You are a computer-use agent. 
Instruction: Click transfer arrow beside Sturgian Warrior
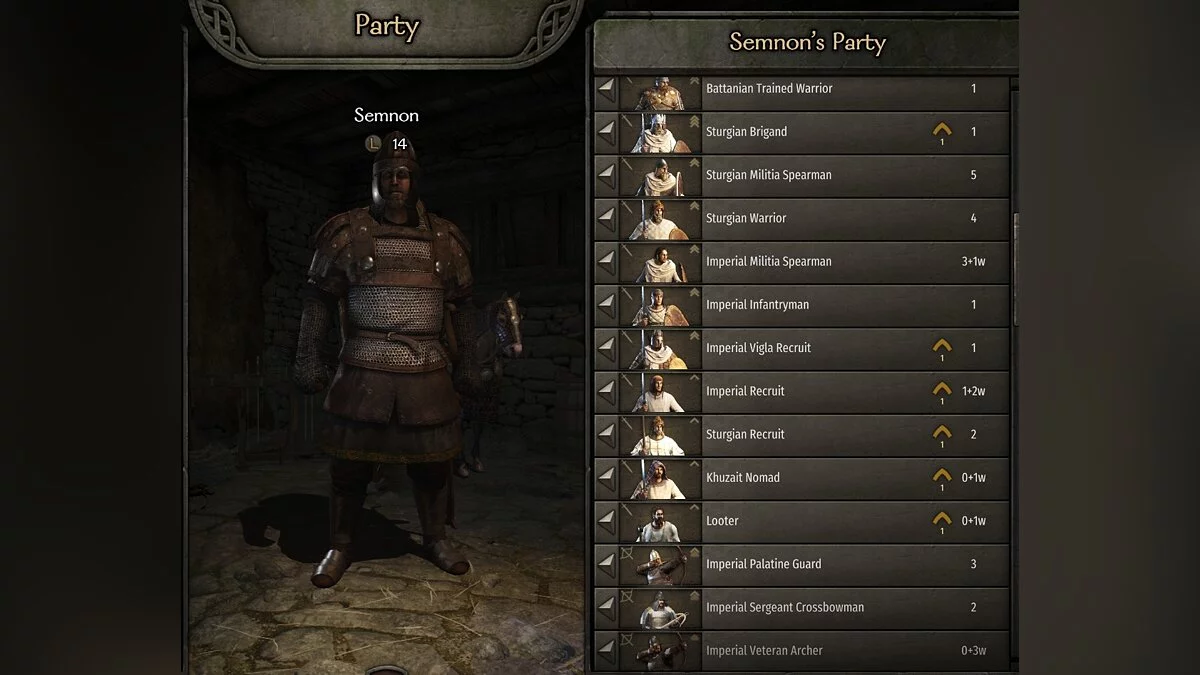(x=607, y=218)
